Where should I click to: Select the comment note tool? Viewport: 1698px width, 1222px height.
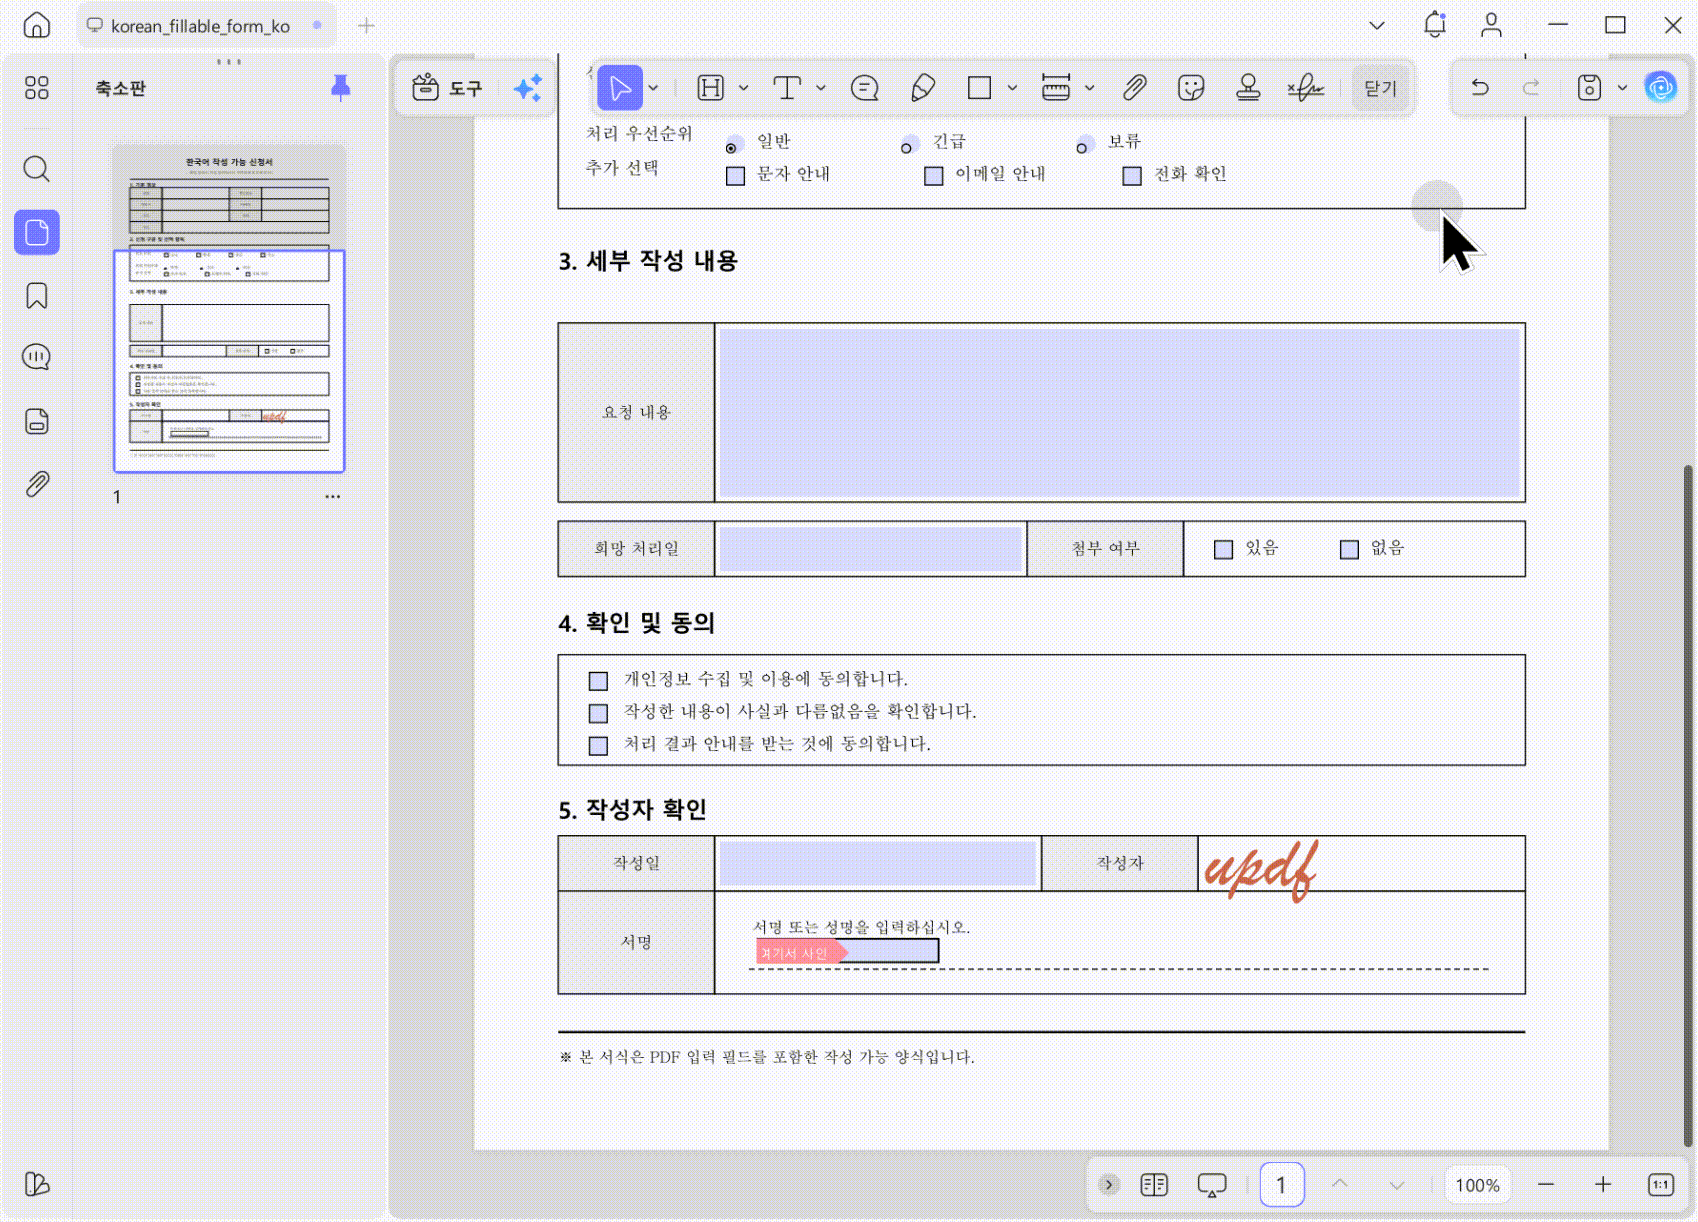(x=864, y=88)
